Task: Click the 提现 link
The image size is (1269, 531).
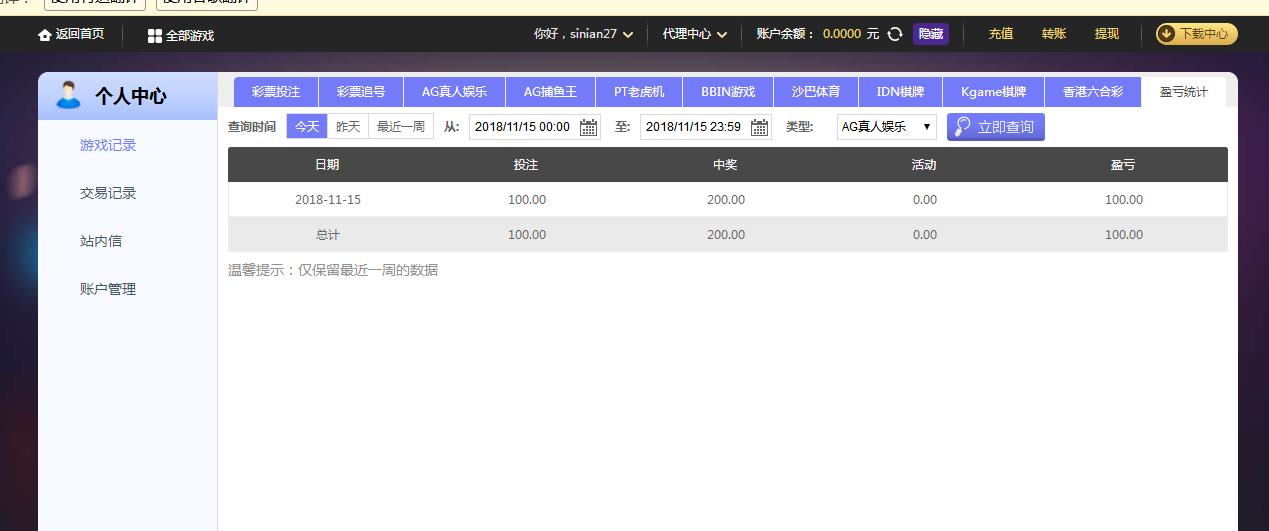Action: click(x=1107, y=34)
